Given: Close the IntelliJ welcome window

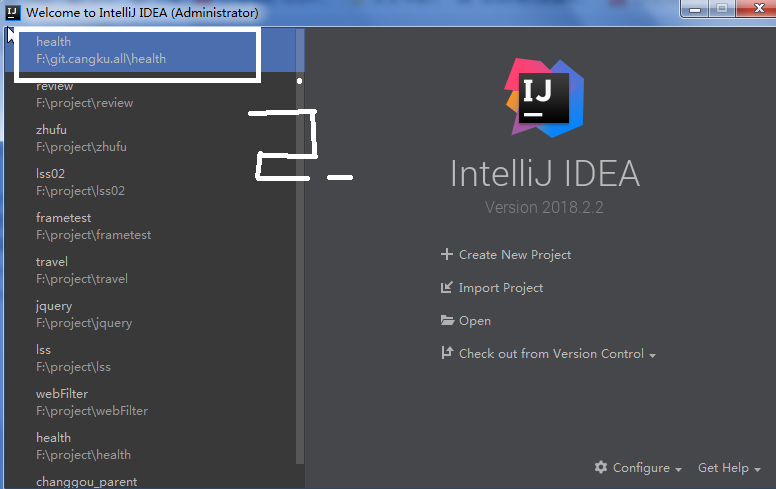Looking at the screenshot, I should 758,8.
